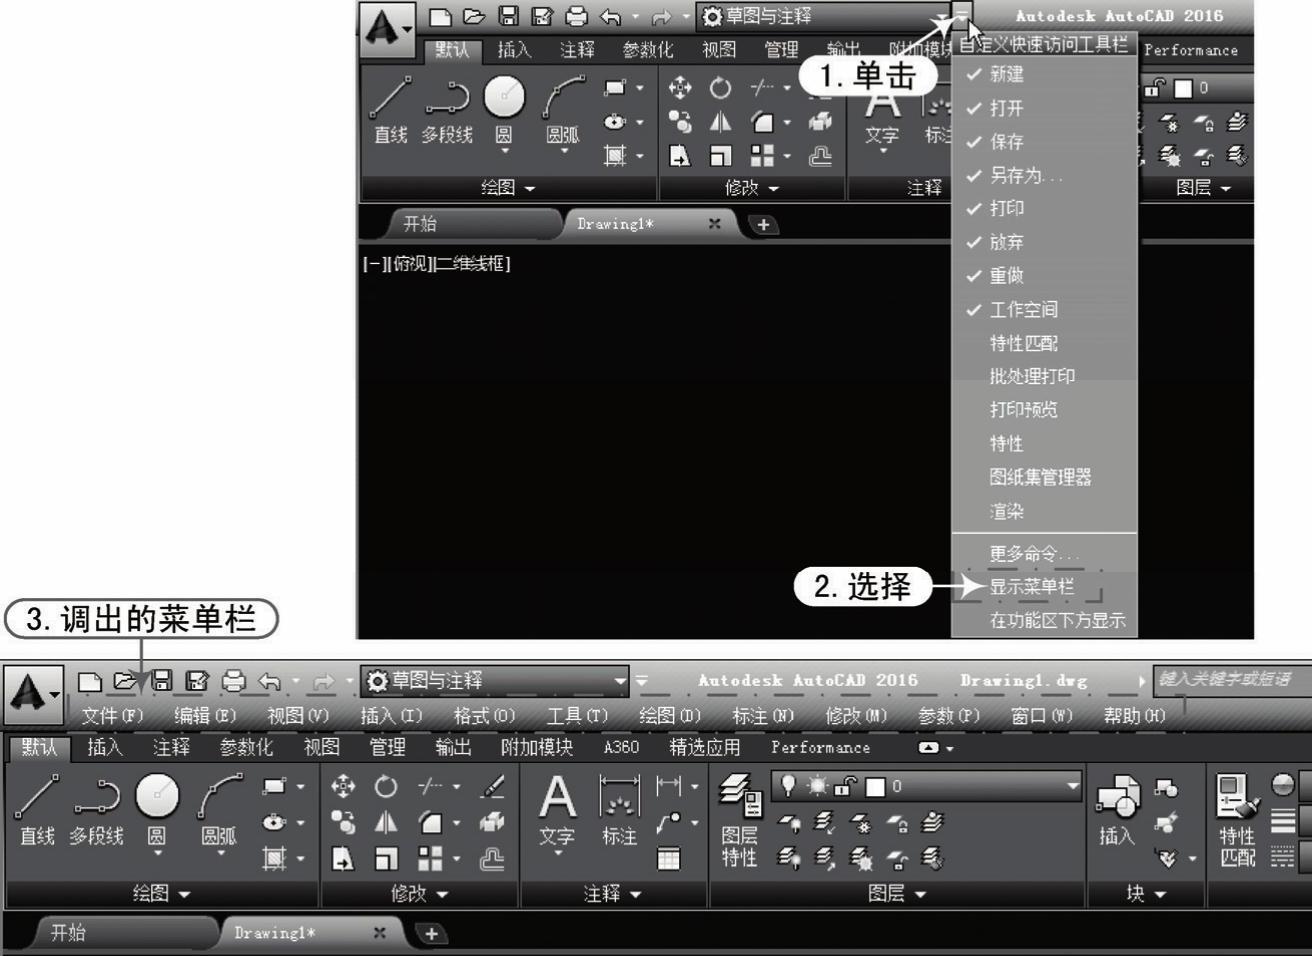Toggle 放弃 entry in the customize toolbar menu

(x=1044, y=242)
